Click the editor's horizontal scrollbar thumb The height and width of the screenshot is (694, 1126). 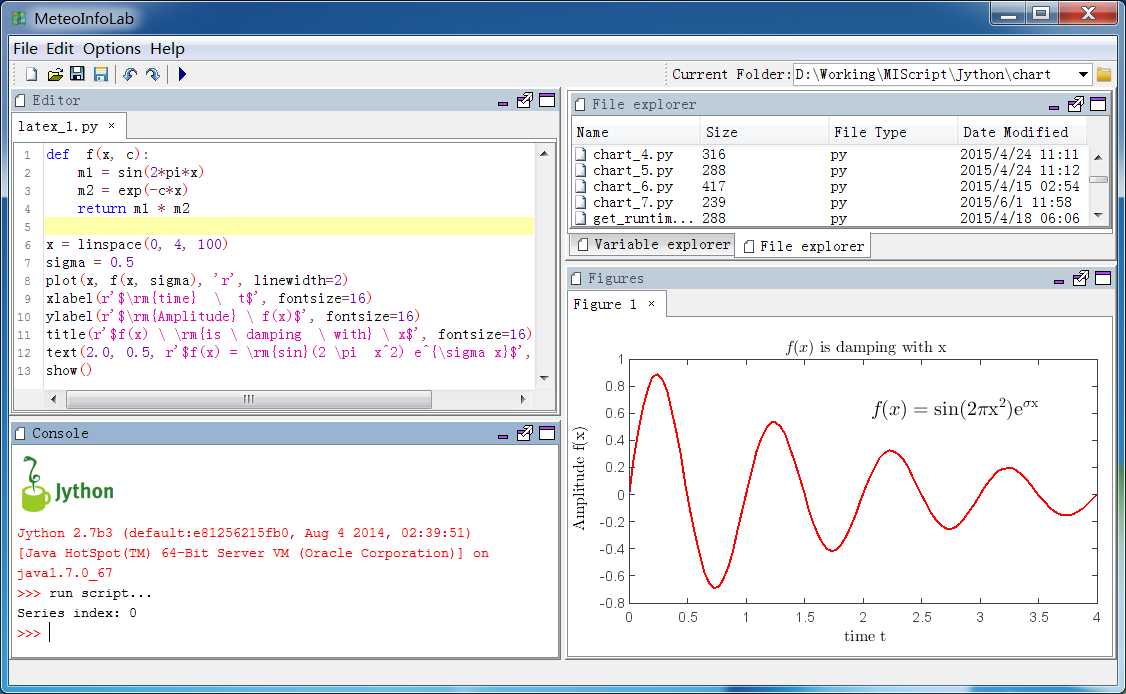248,399
